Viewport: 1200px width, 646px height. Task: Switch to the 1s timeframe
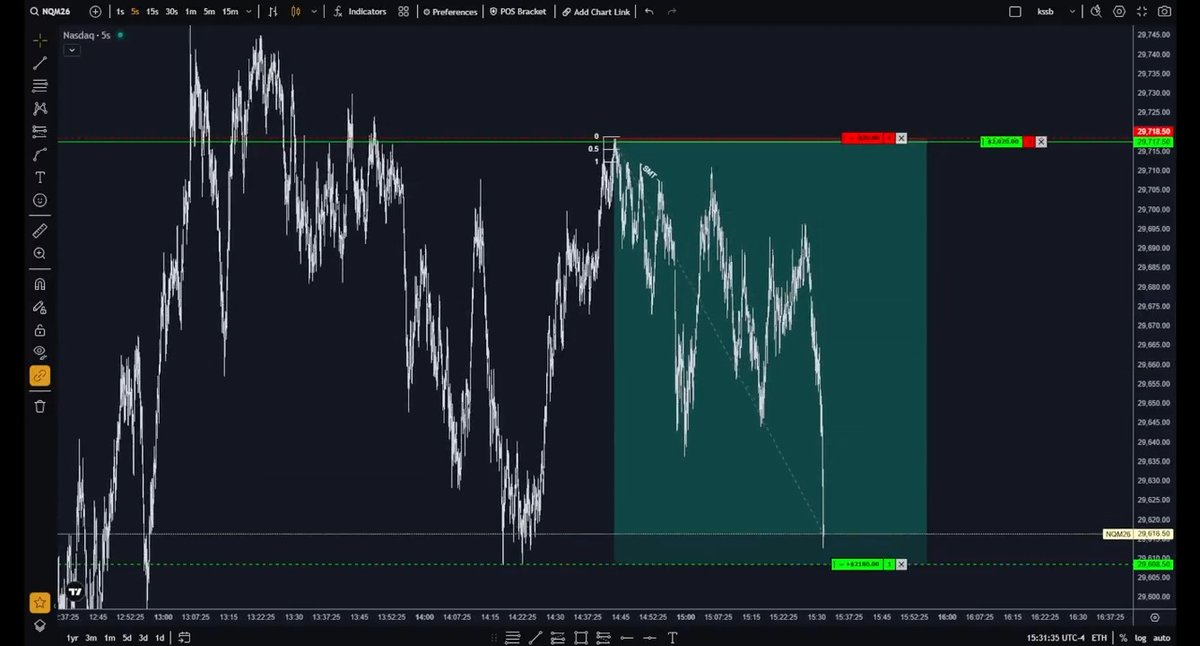pos(120,12)
